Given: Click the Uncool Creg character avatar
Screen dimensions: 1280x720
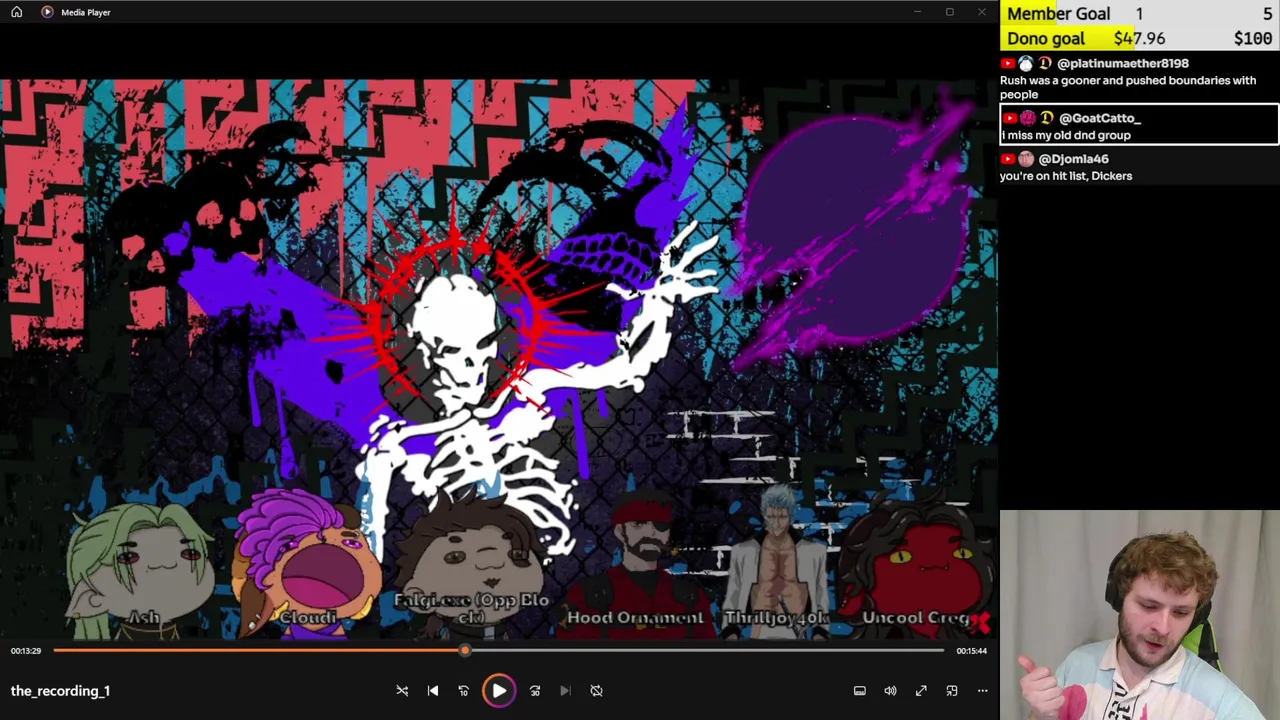Looking at the screenshot, I should pos(915,565).
